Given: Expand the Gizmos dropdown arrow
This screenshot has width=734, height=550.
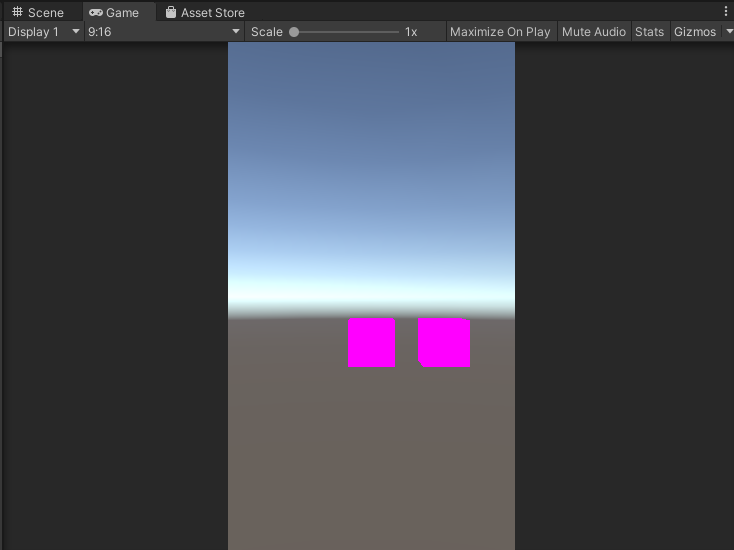Looking at the screenshot, I should (x=728, y=32).
